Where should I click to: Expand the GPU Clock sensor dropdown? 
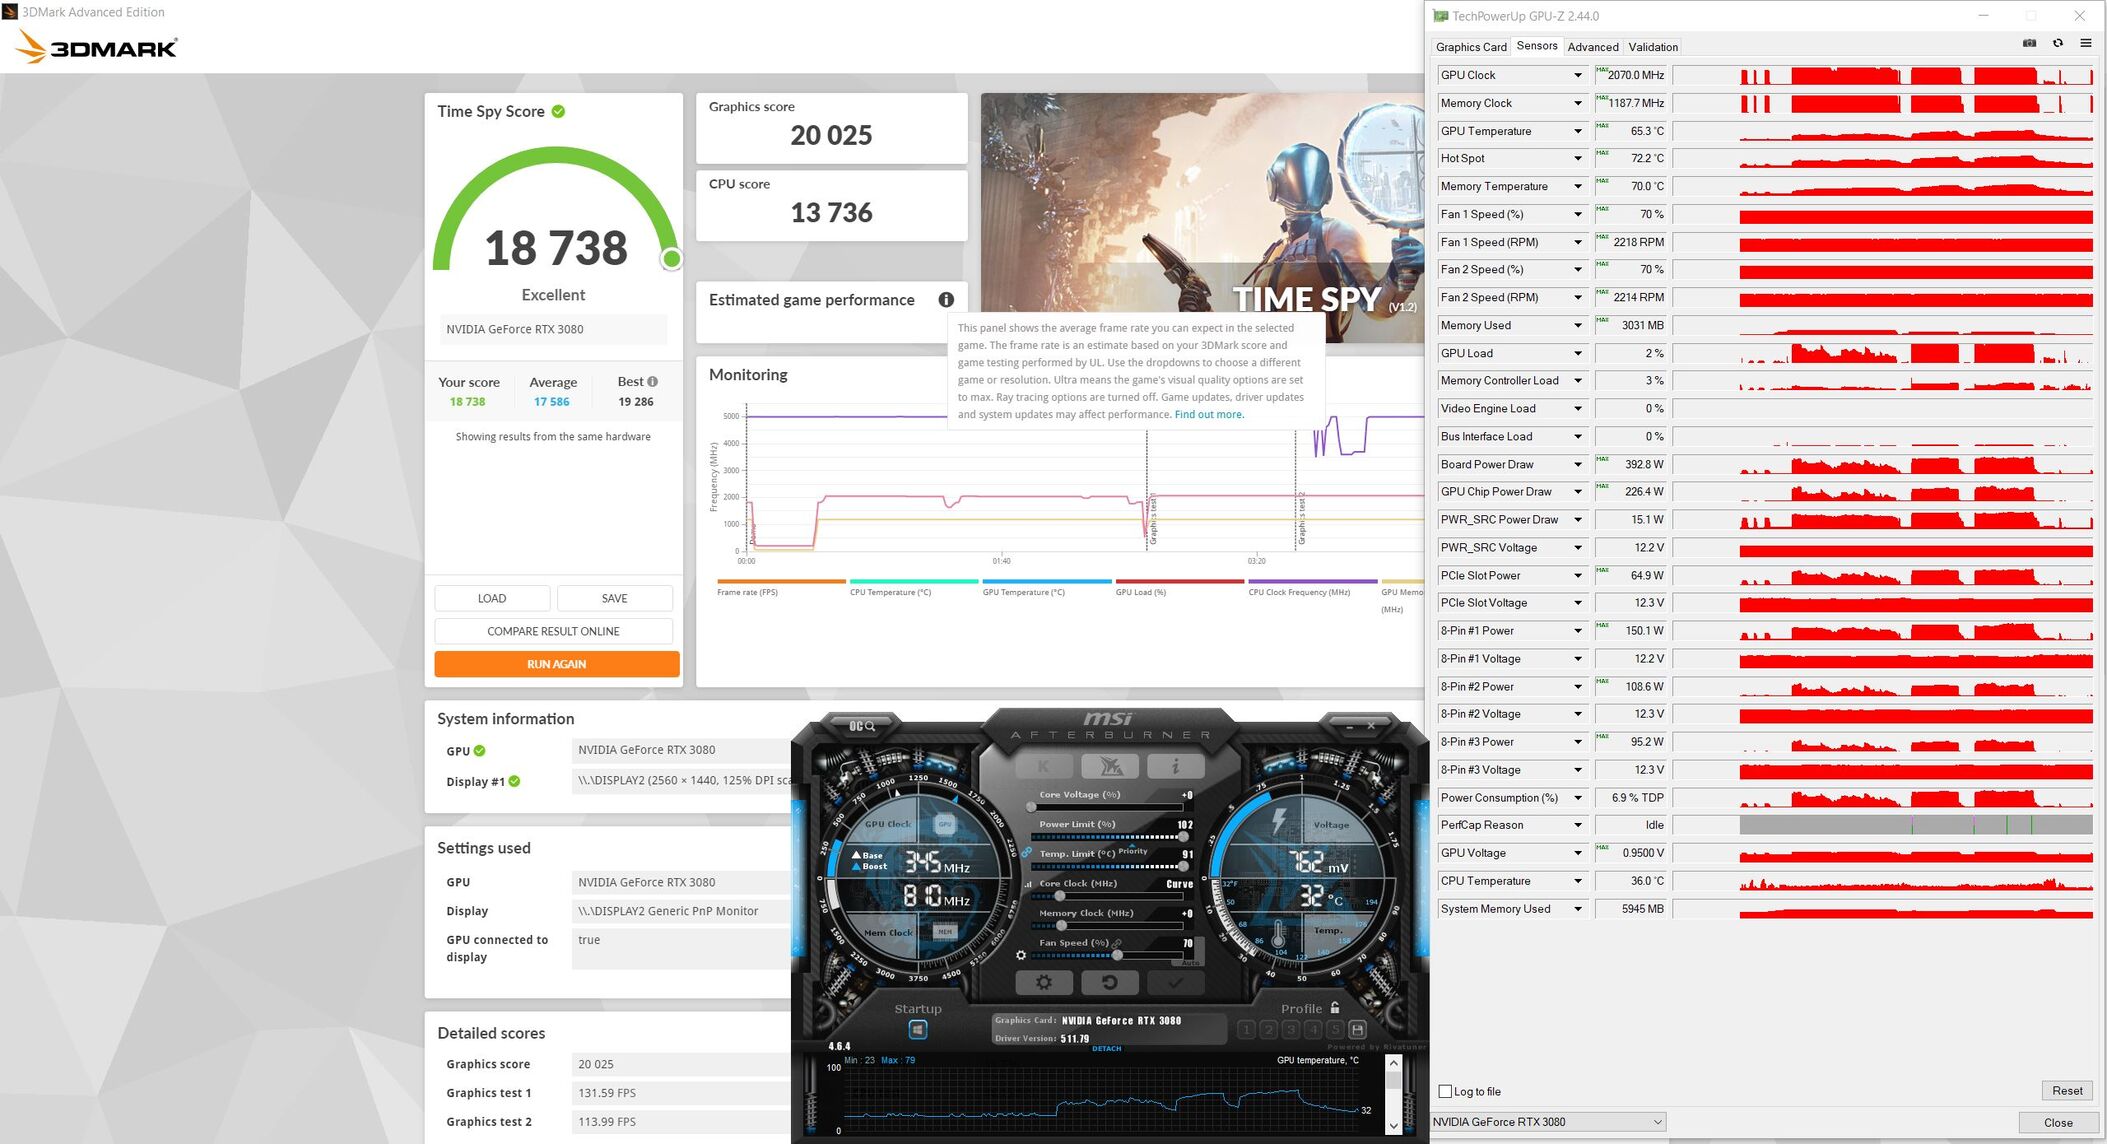click(1578, 75)
